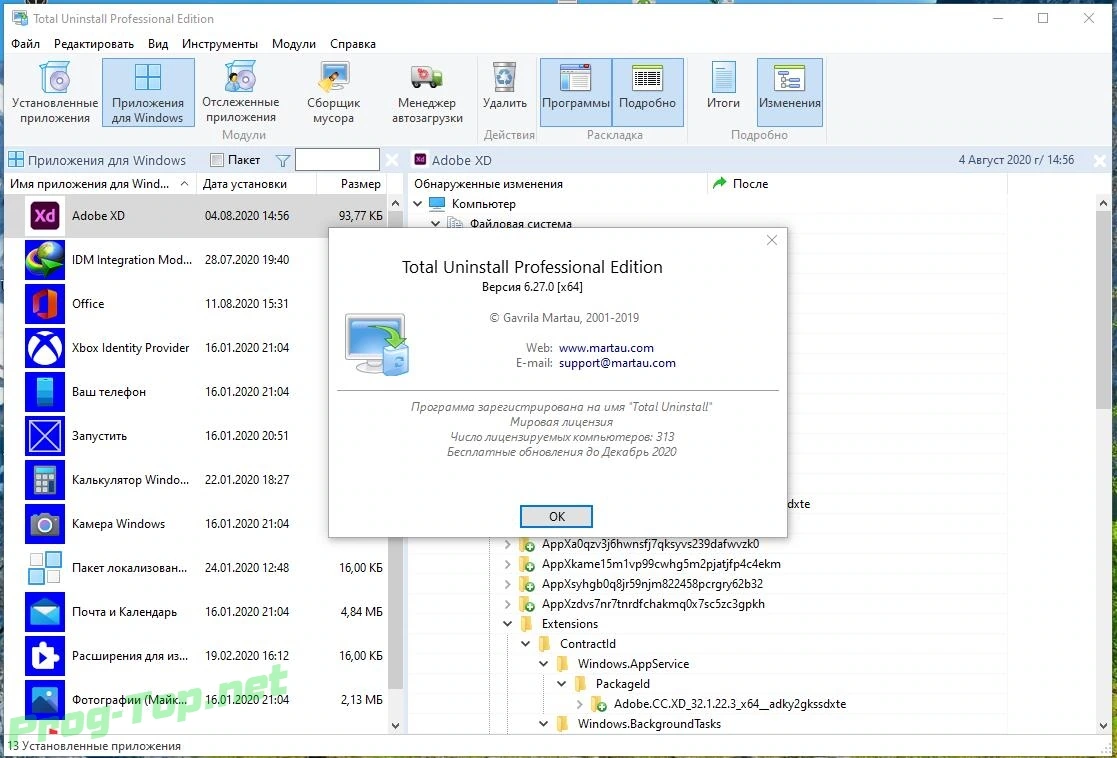Open the Вид menu
The height and width of the screenshot is (758, 1117).
pos(158,44)
